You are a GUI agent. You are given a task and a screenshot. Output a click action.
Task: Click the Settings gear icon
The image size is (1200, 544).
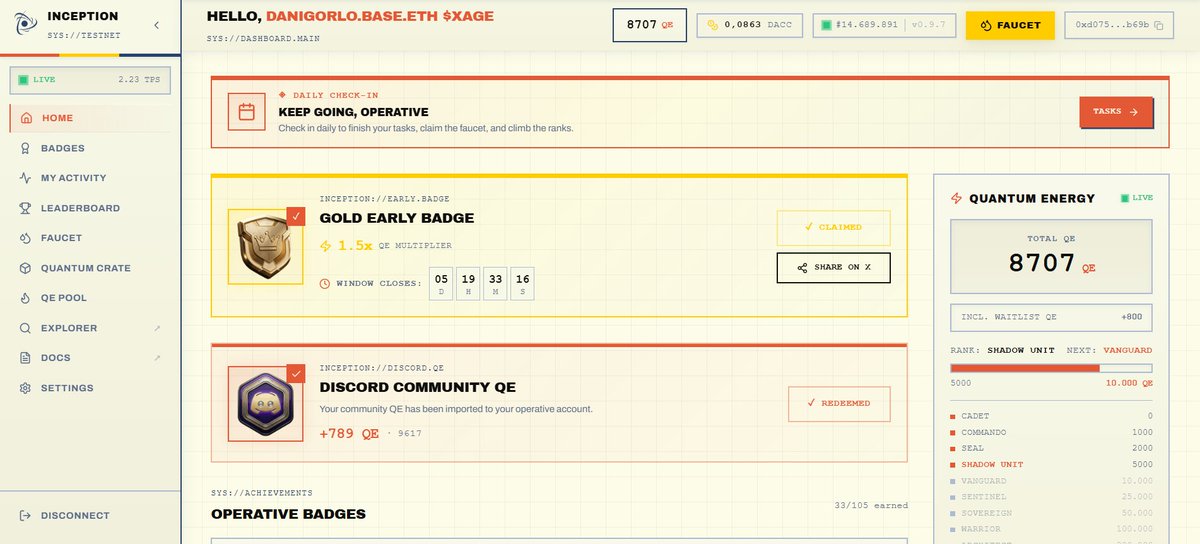[26, 388]
